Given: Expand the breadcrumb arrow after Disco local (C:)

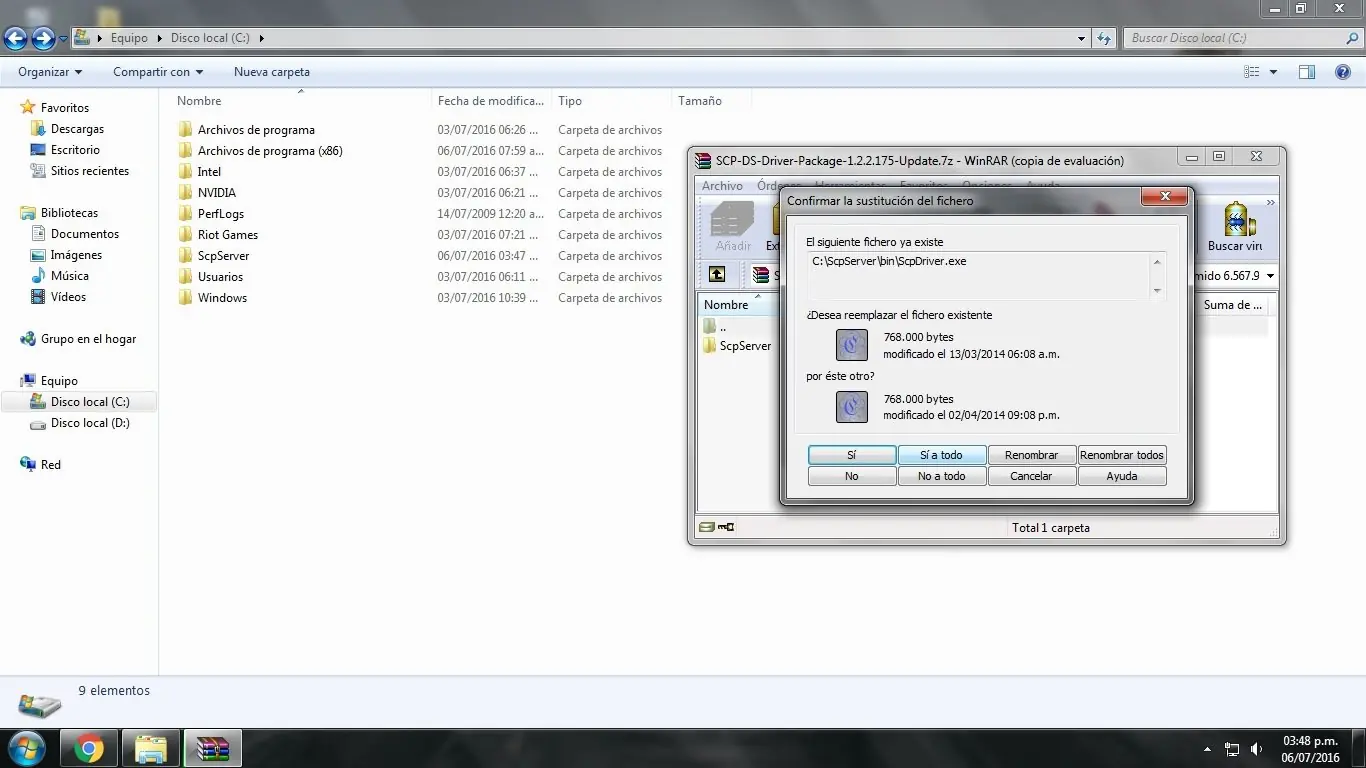Looking at the screenshot, I should click(x=261, y=39).
